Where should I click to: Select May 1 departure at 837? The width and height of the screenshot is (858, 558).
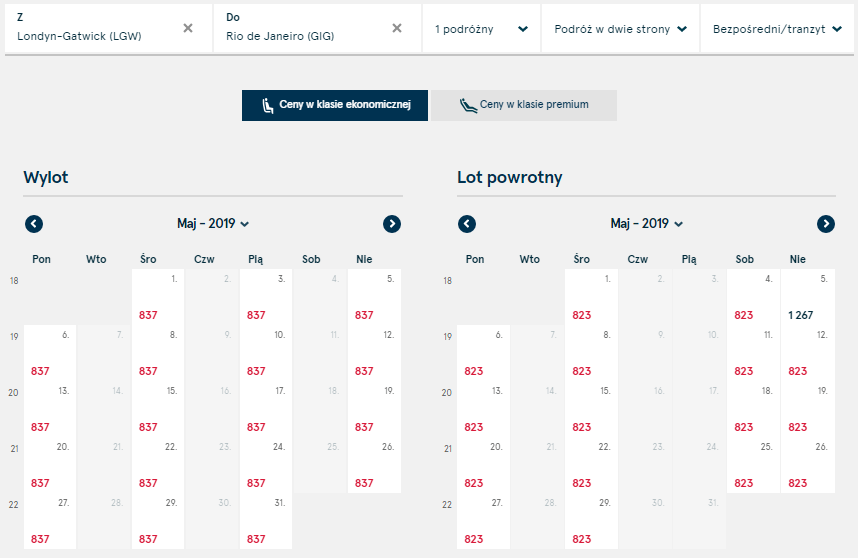[x=158, y=297]
